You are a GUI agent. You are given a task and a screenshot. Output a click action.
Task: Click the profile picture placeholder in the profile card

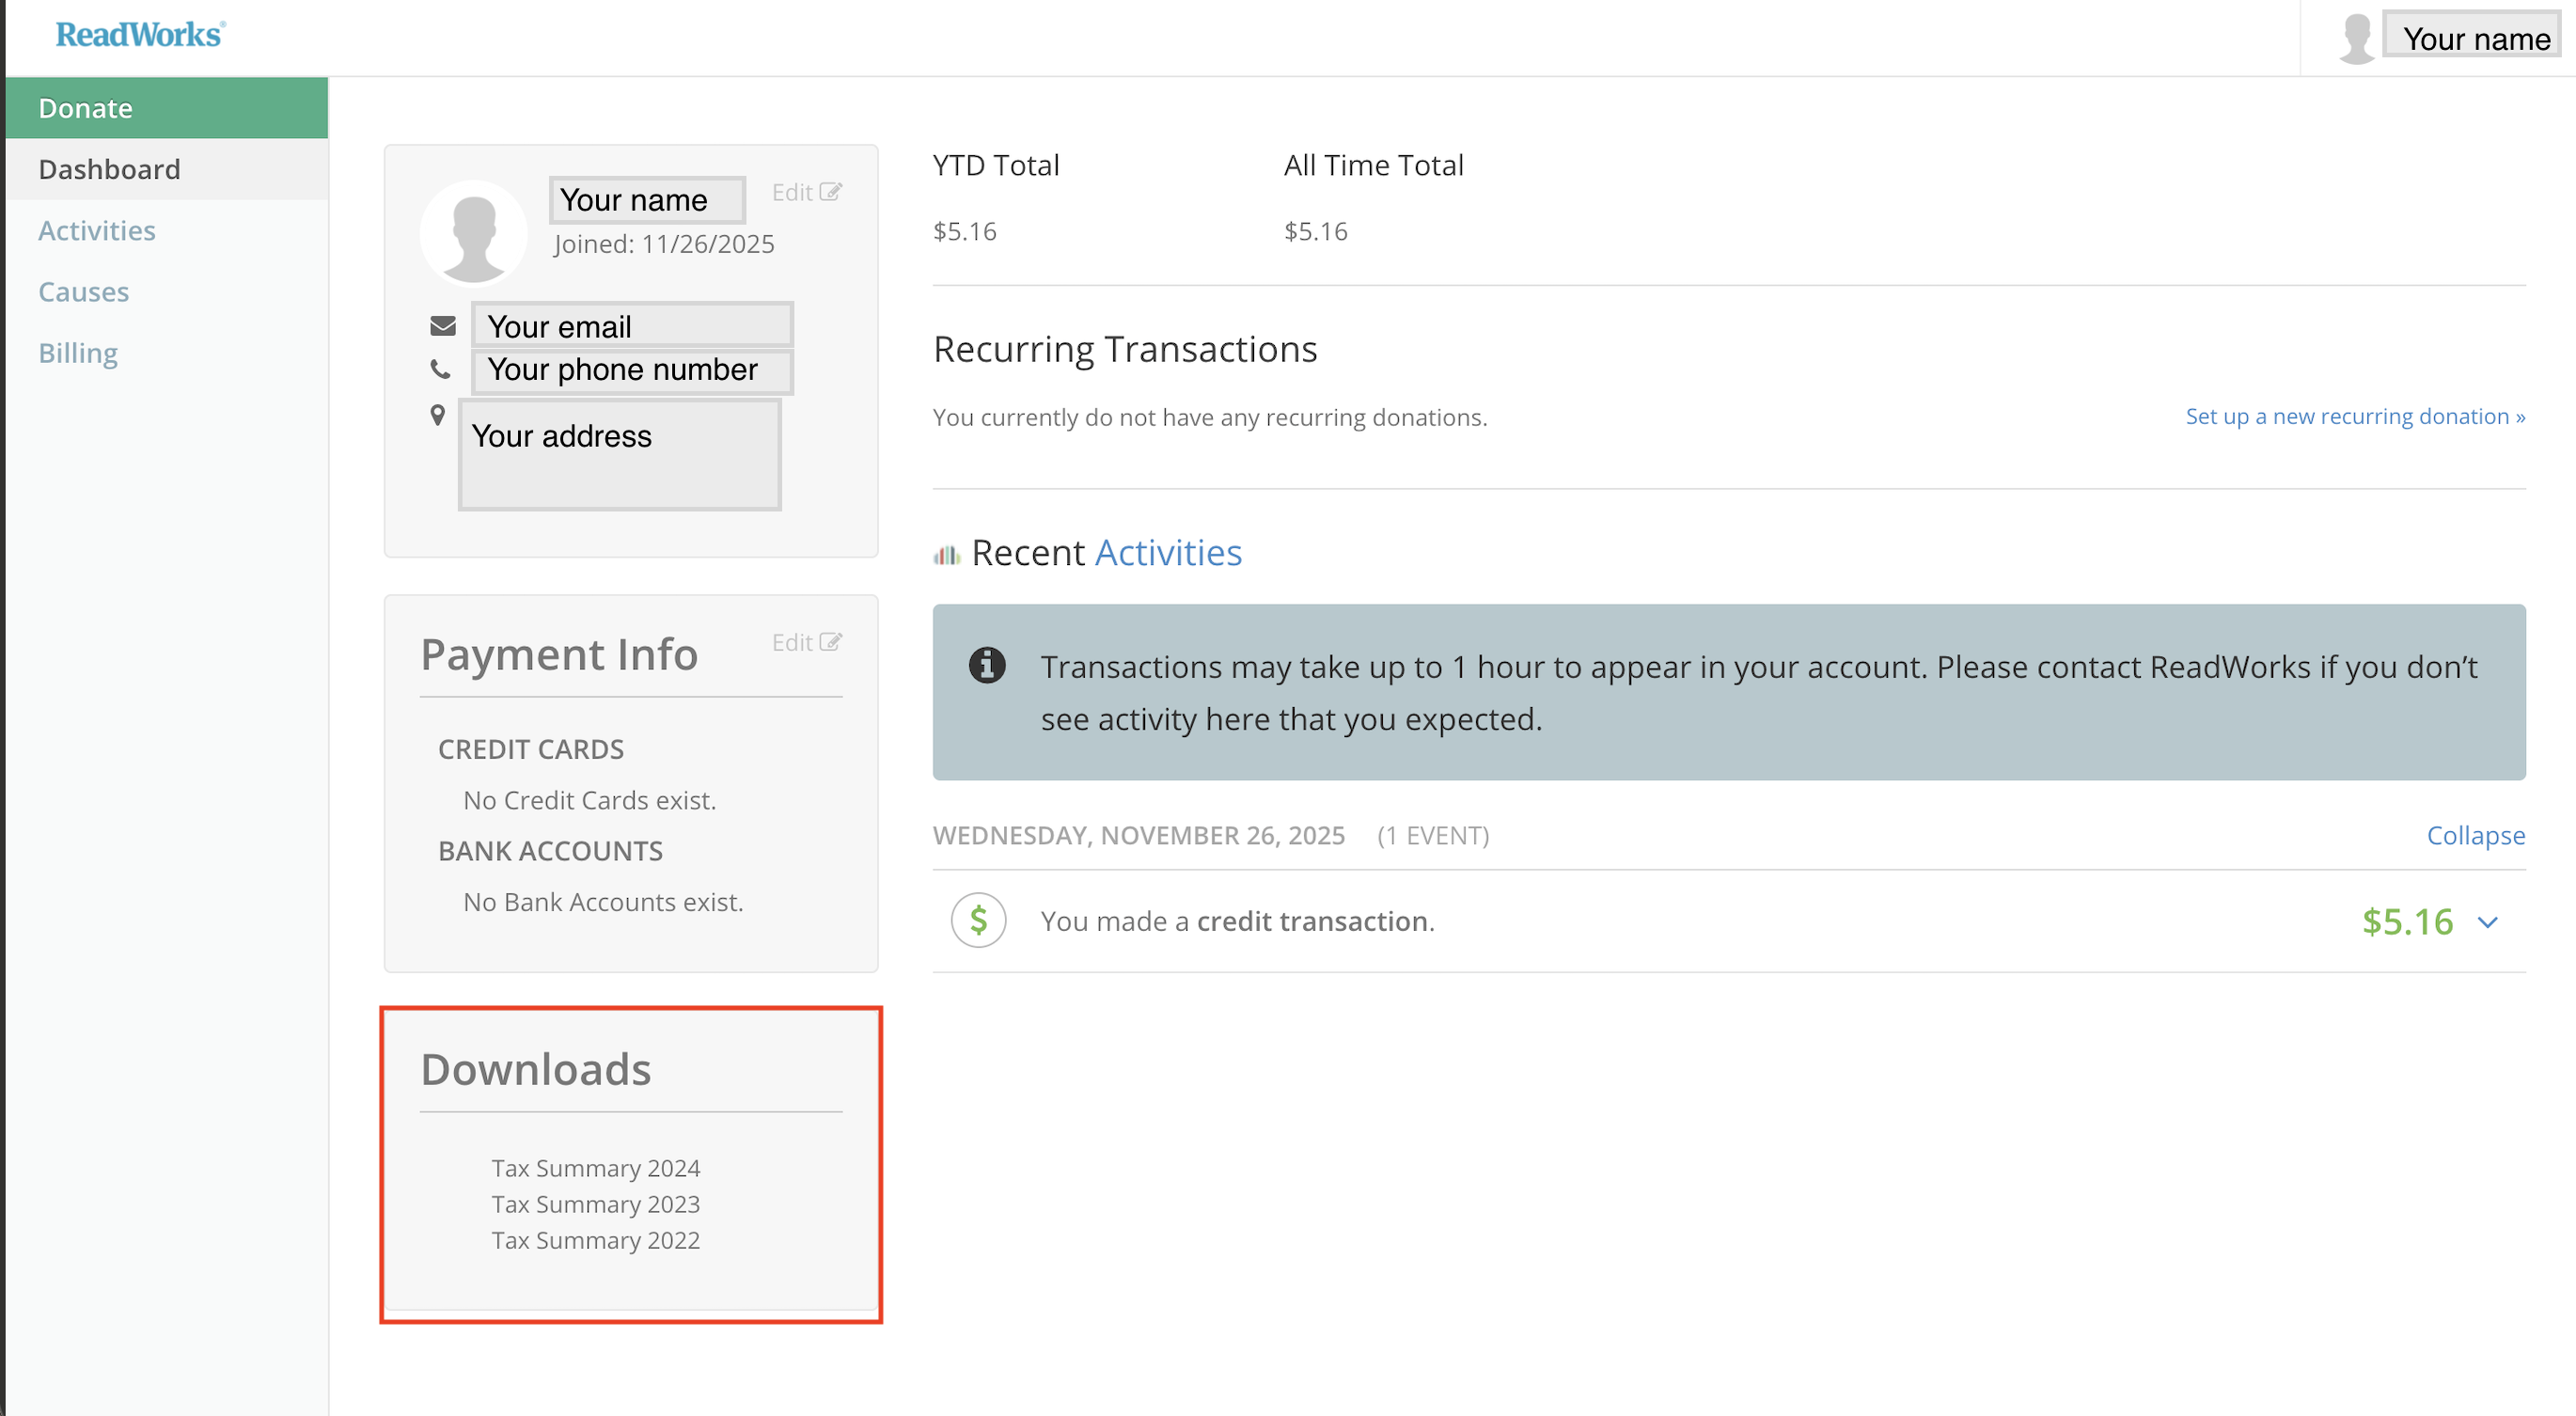[473, 234]
